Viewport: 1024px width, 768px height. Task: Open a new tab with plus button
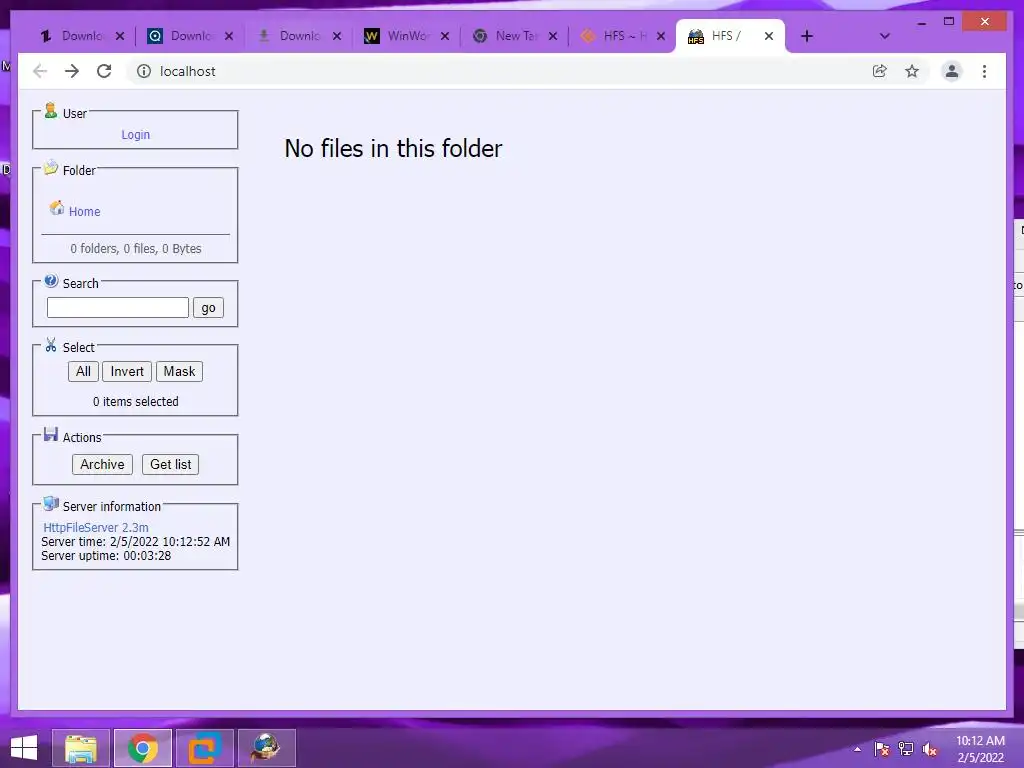[807, 36]
